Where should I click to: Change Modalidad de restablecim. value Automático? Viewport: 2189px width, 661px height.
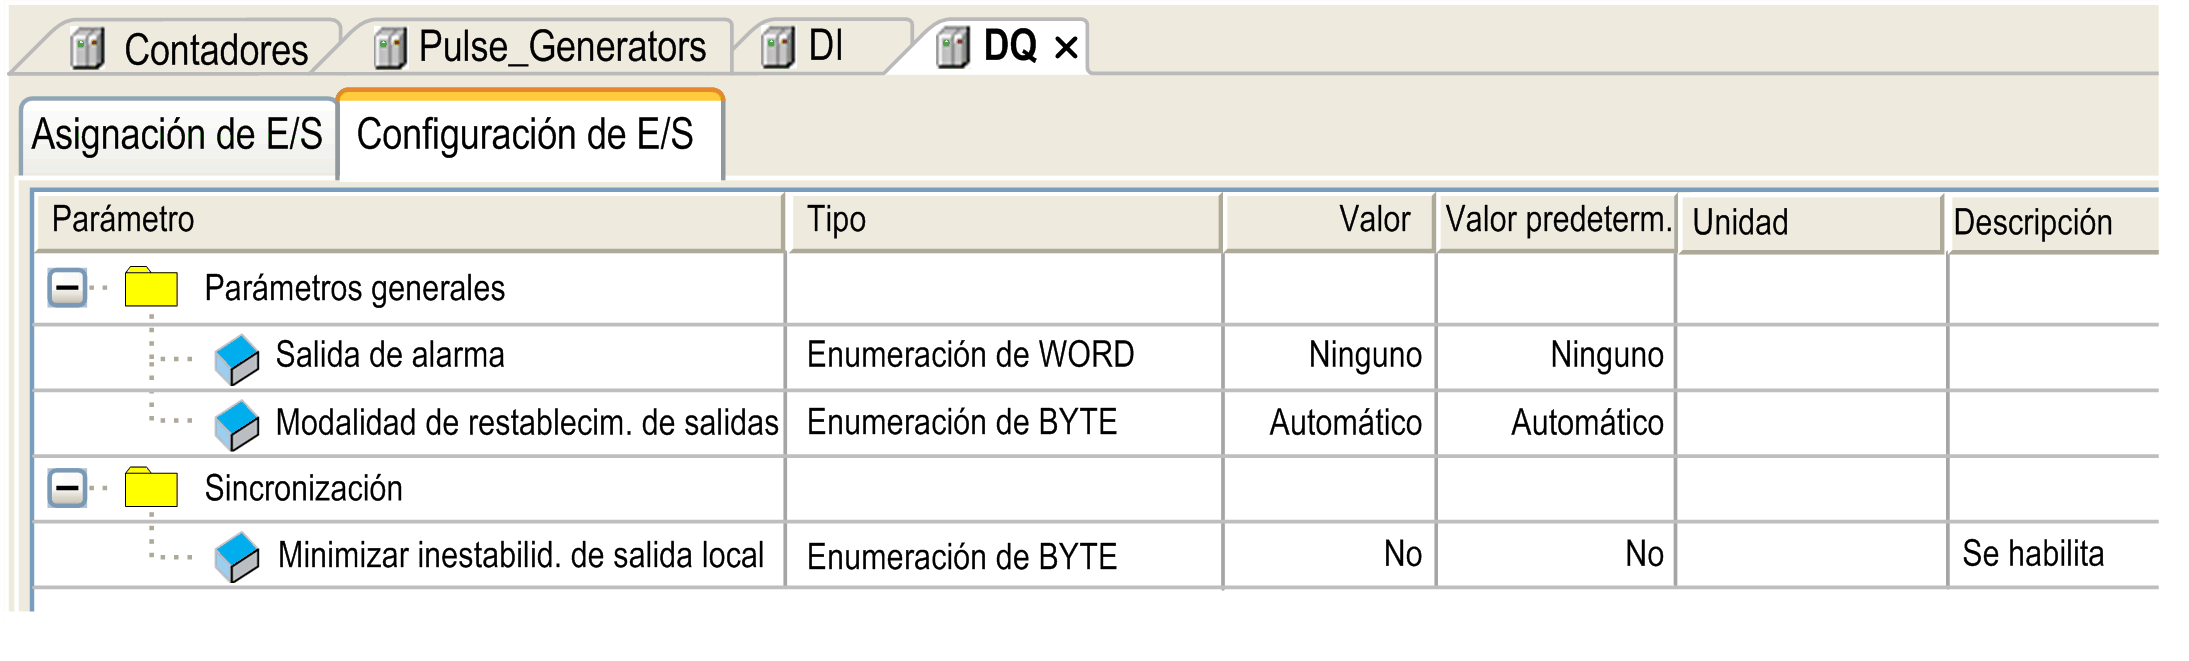coord(1329,423)
